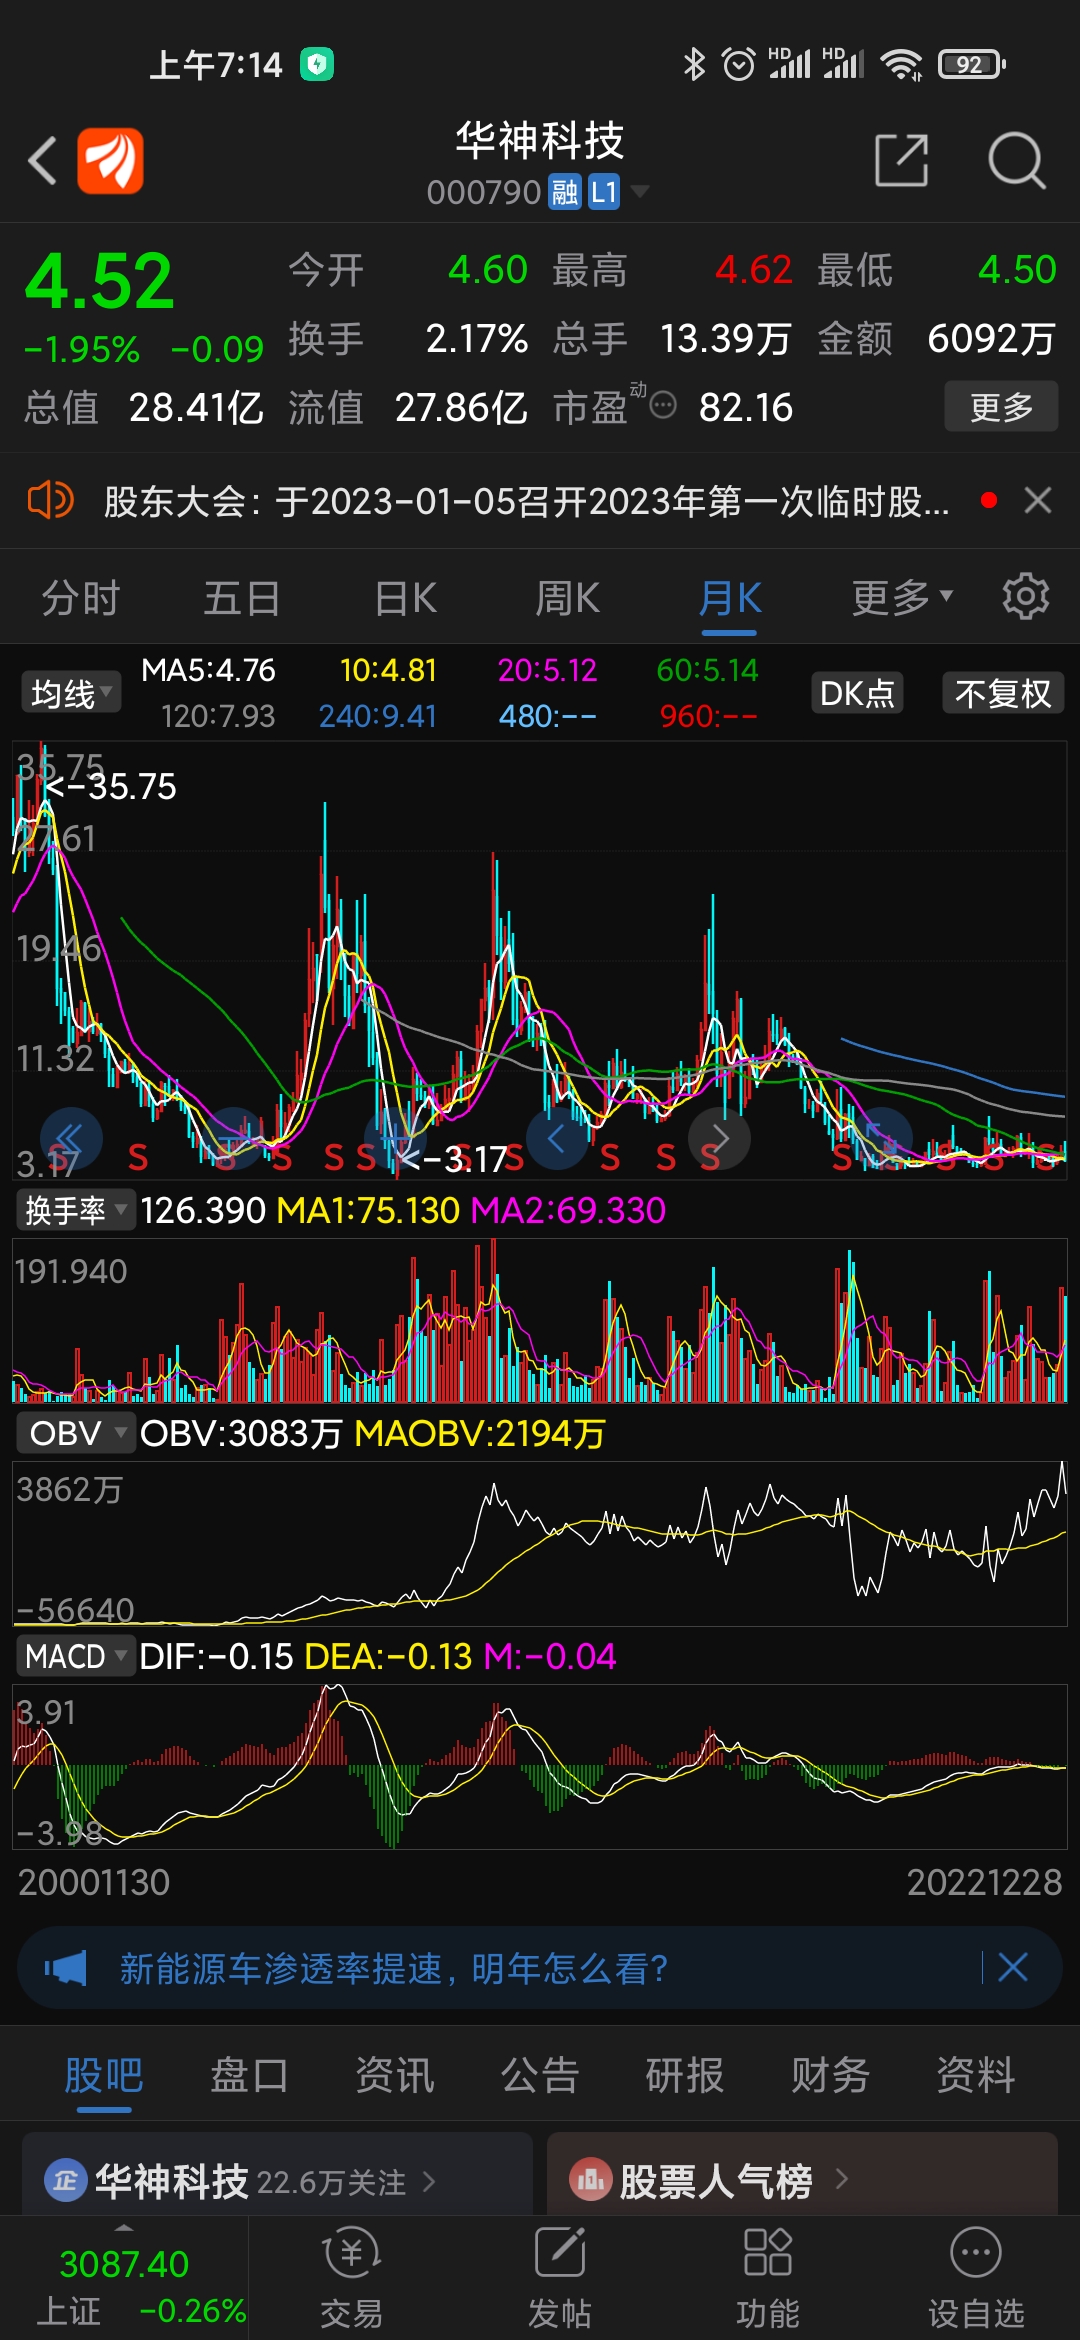Screen dimensions: 1080x2340
Task: Tap the 融 margin badge
Action: (x=565, y=191)
